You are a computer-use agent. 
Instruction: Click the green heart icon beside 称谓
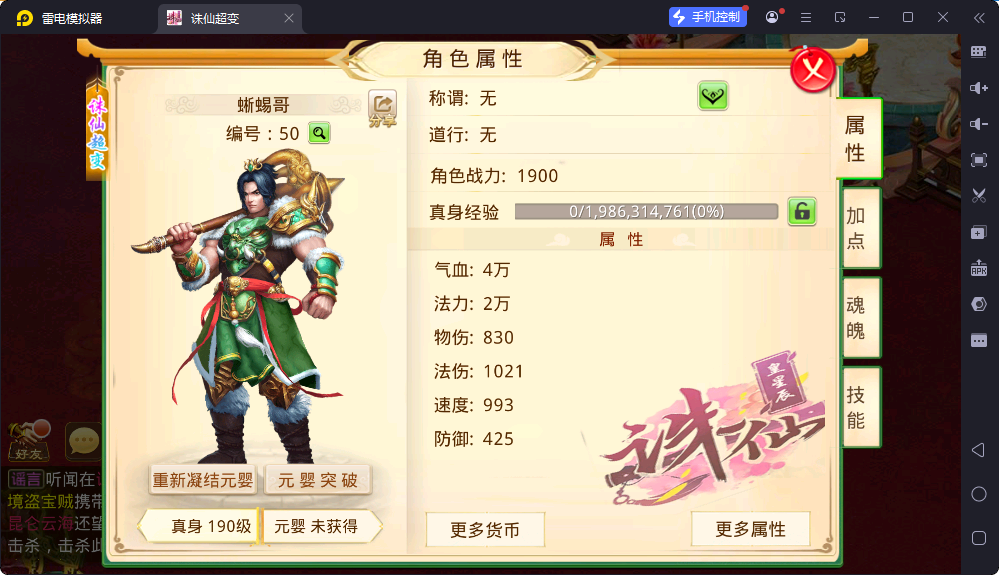pos(712,97)
